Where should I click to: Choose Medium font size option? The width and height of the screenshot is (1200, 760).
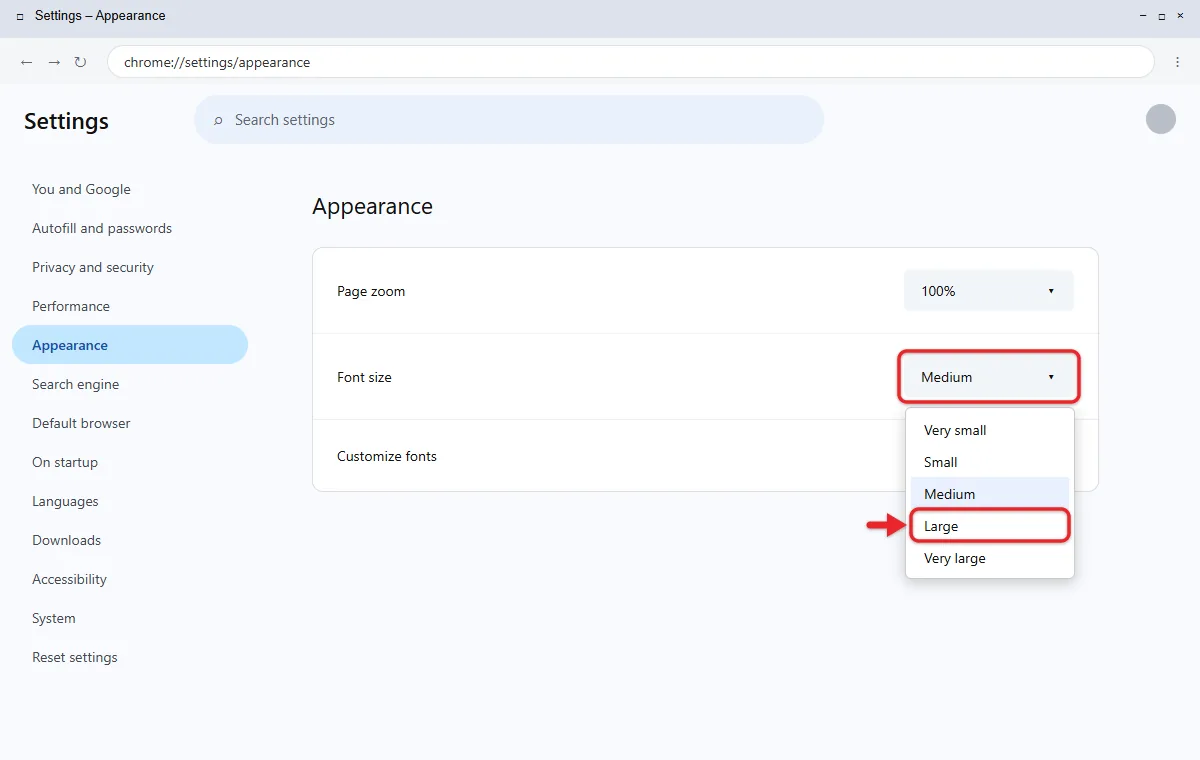coord(990,494)
